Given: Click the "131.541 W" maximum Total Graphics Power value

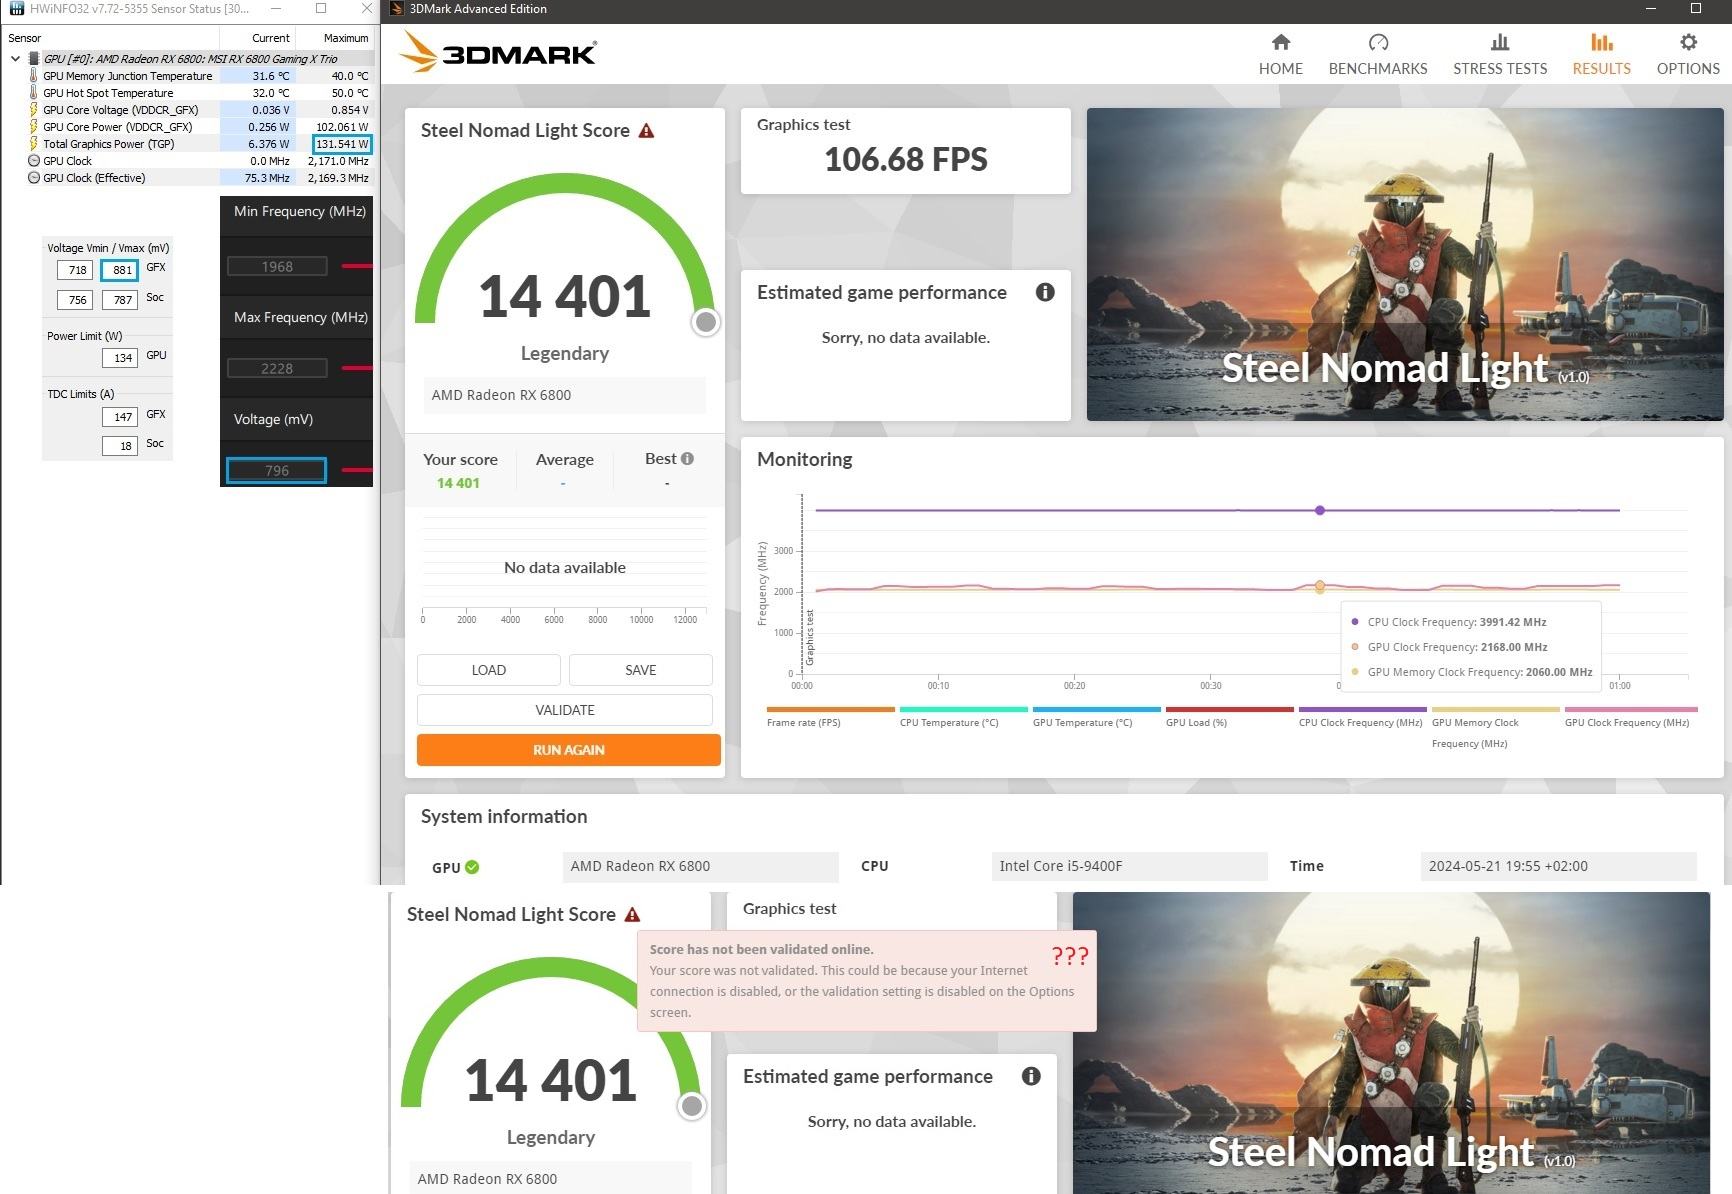Looking at the screenshot, I should (x=342, y=144).
